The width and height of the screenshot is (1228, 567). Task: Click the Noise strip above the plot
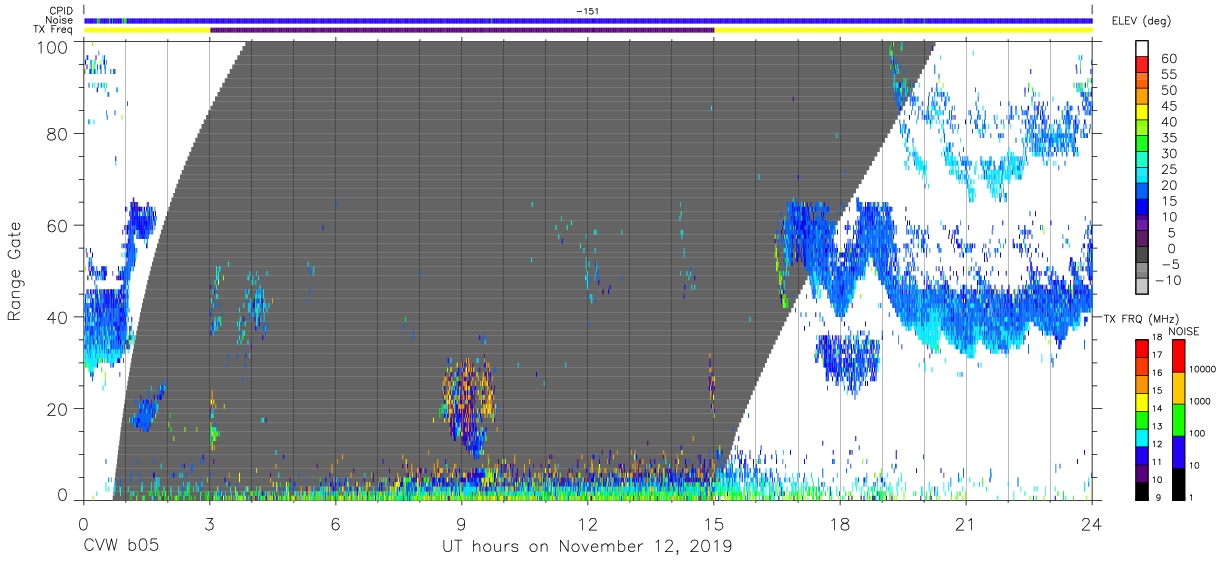[588, 20]
